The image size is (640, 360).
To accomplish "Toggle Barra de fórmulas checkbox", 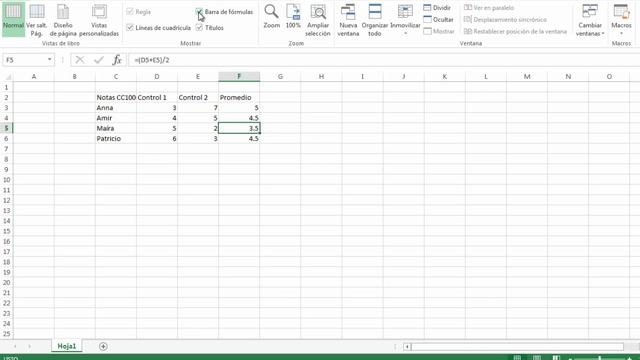I will click(x=199, y=12).
